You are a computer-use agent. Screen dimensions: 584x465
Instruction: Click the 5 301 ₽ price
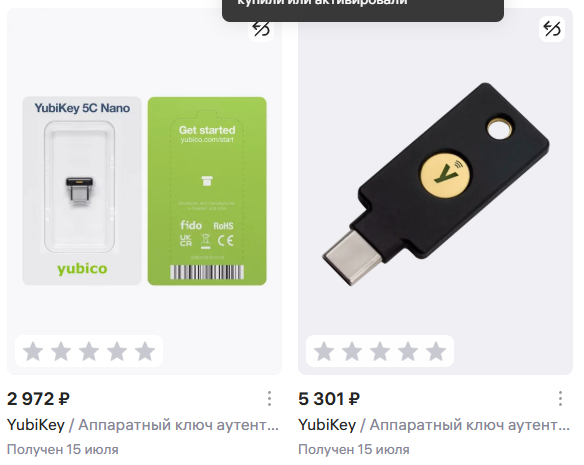(x=329, y=399)
